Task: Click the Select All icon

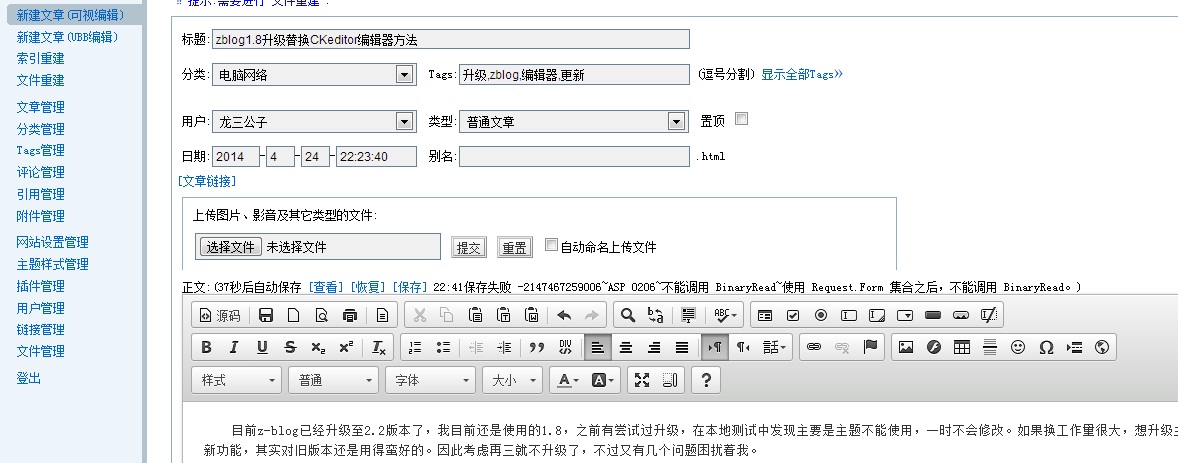Action: (688, 316)
